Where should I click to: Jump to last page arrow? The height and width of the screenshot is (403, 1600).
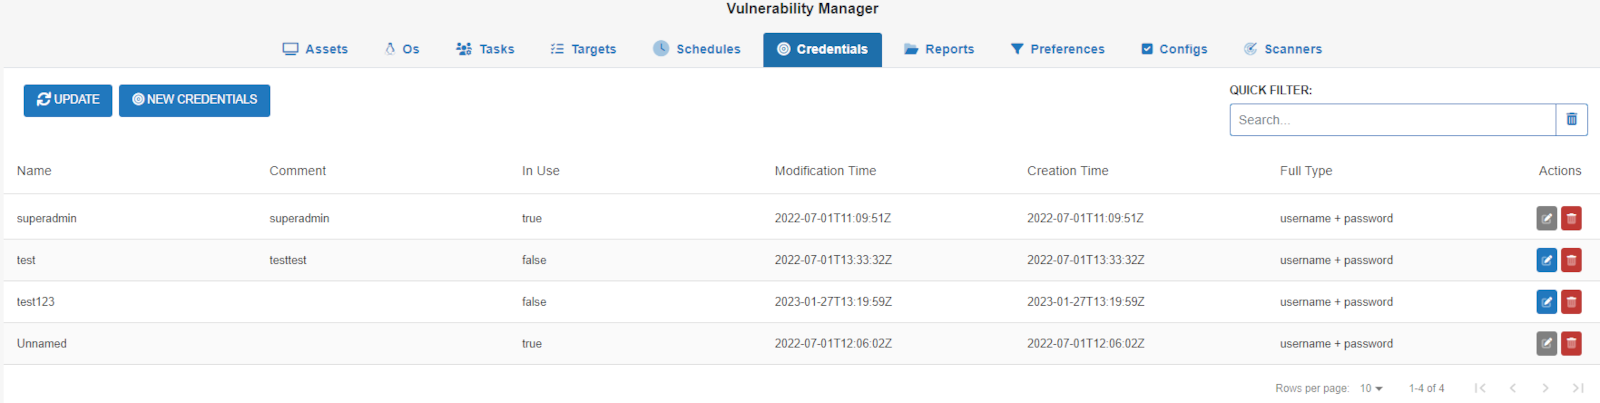click(x=1578, y=388)
